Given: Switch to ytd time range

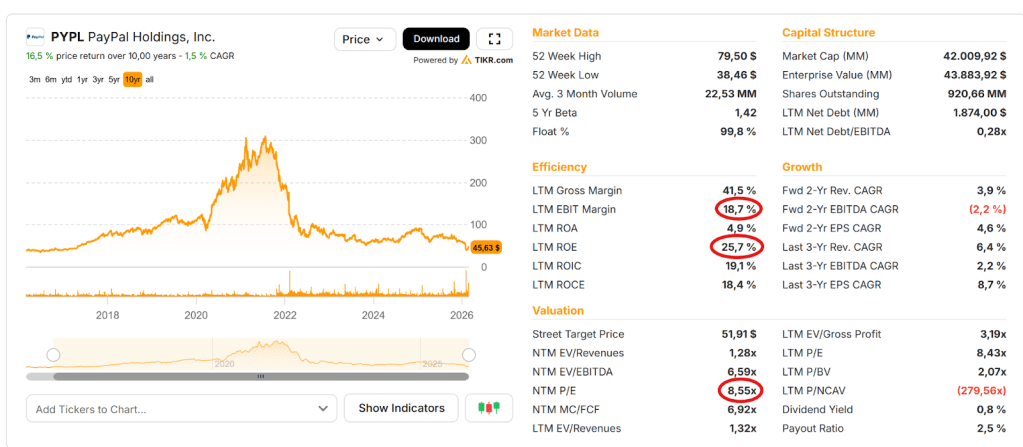Looking at the screenshot, I should click(x=66, y=80).
